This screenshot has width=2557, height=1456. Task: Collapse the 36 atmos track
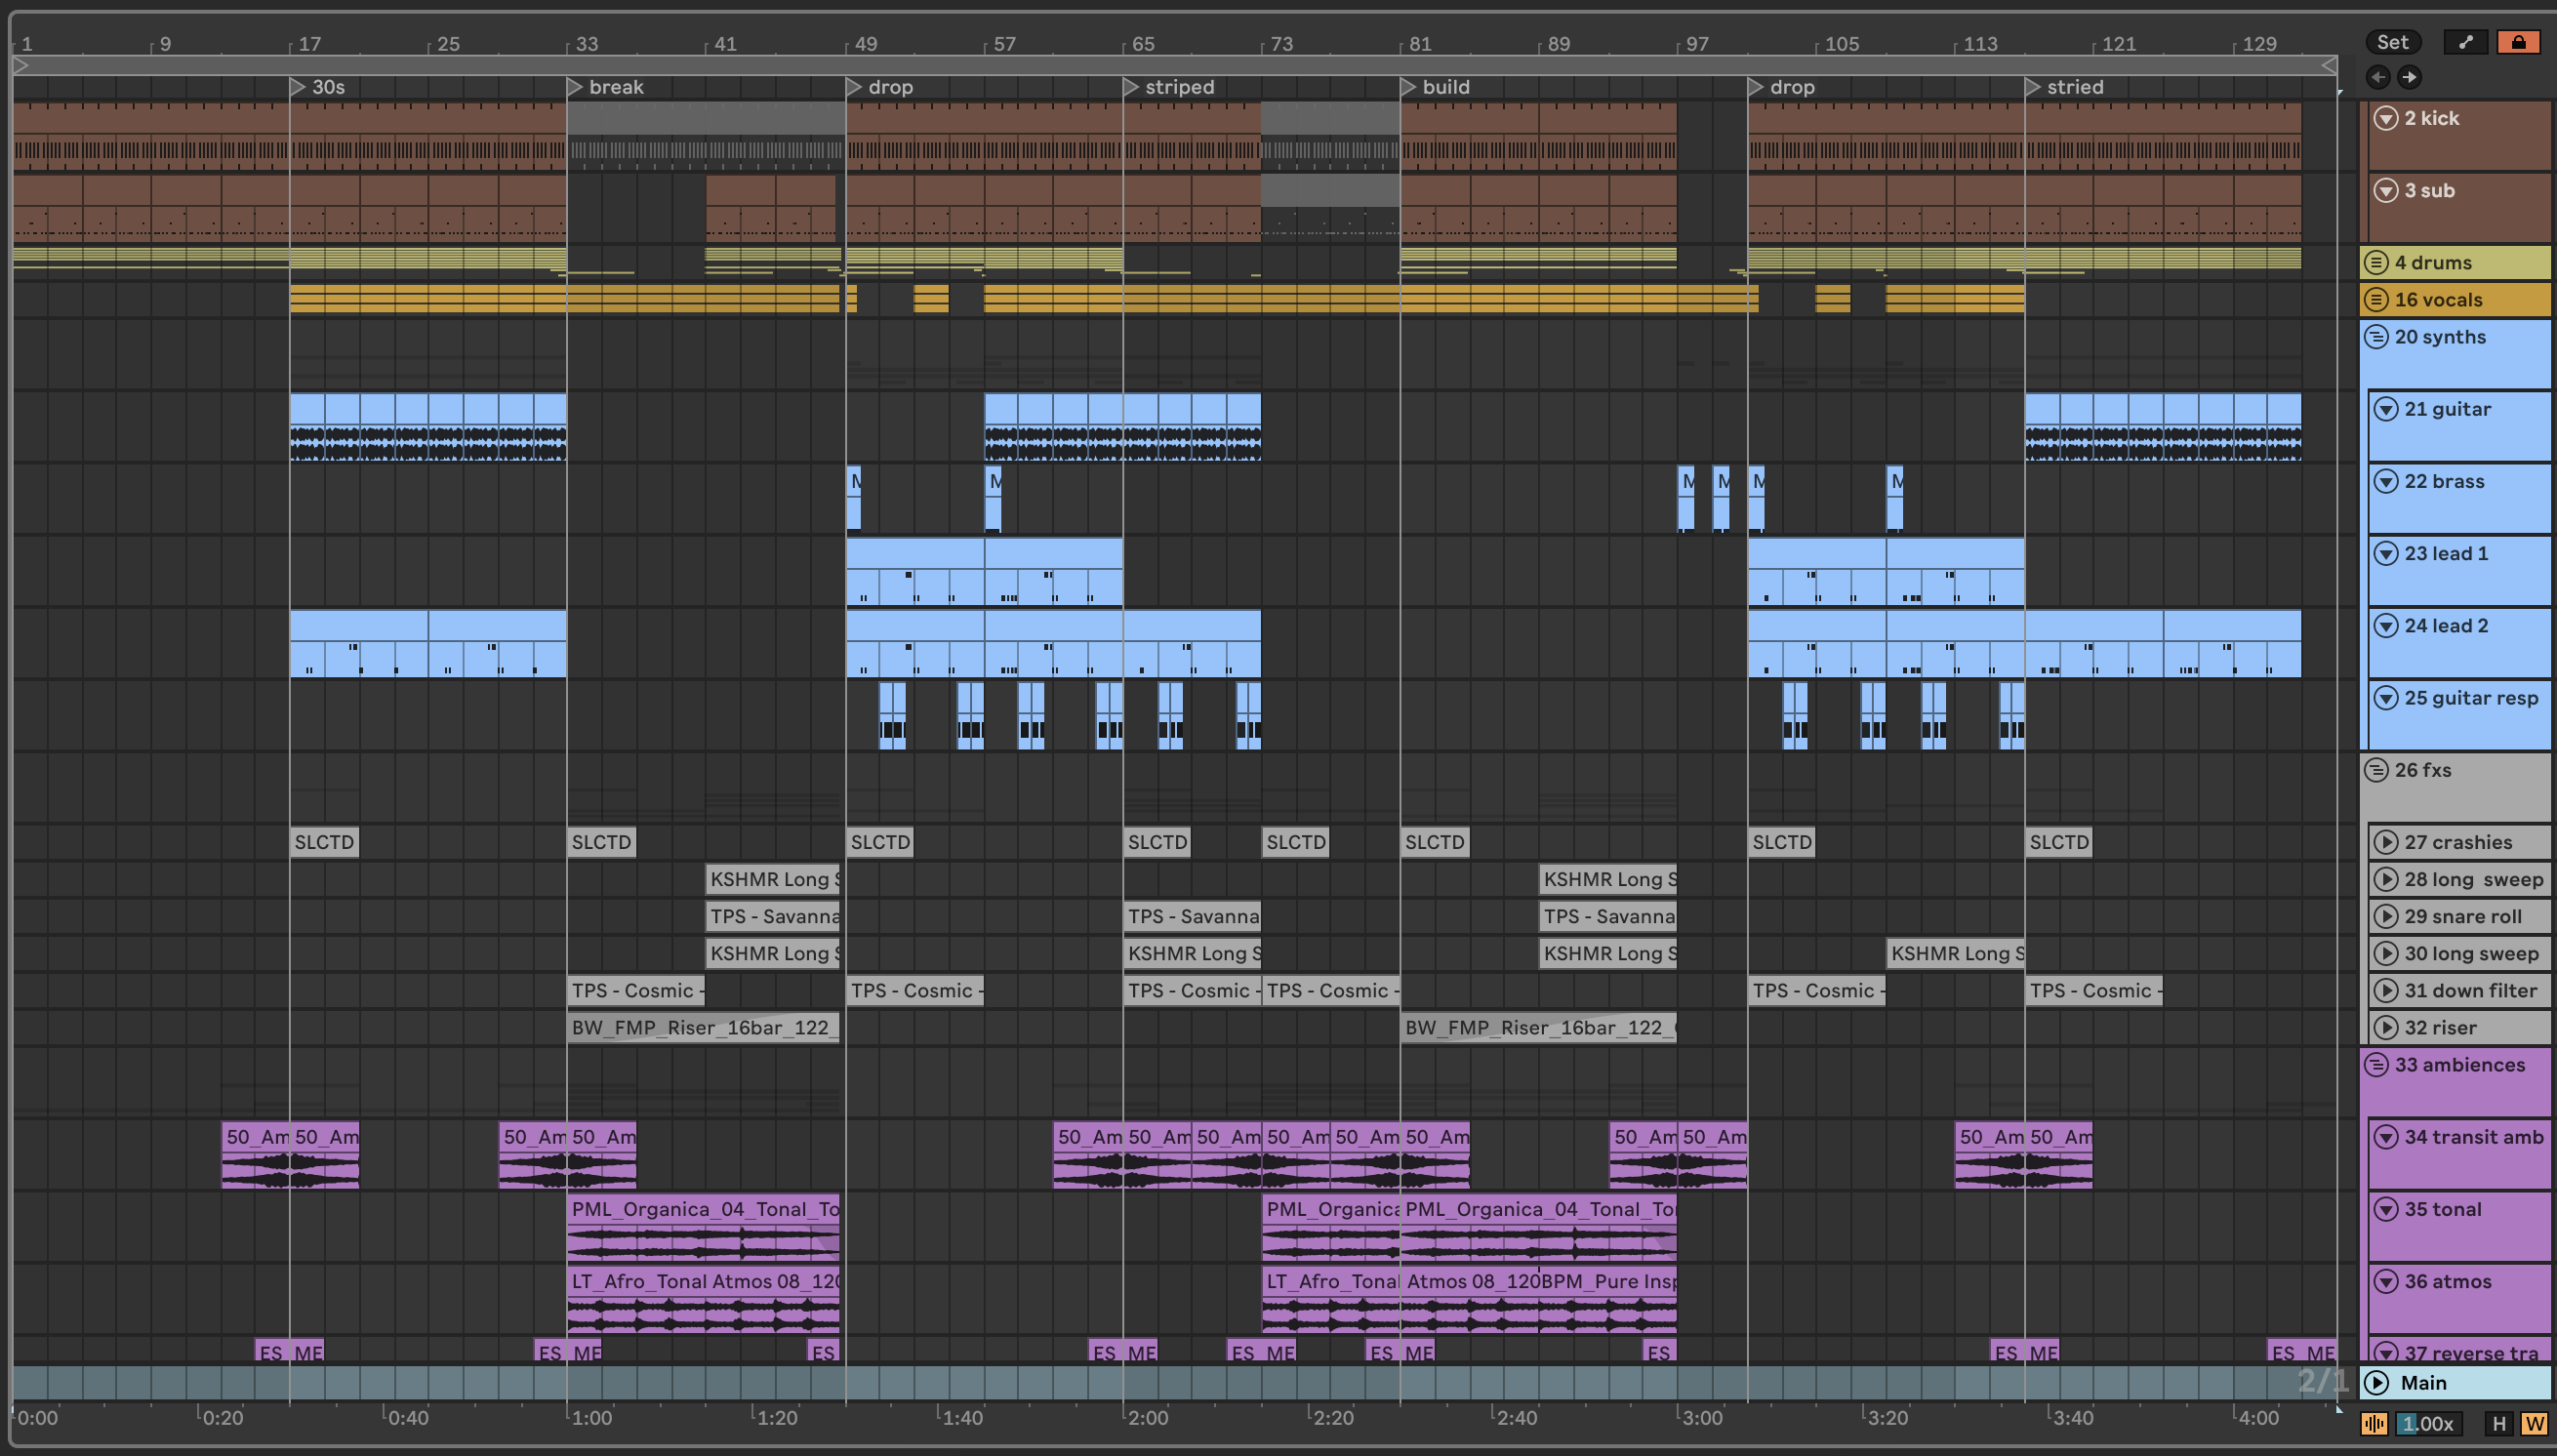coord(2386,1281)
